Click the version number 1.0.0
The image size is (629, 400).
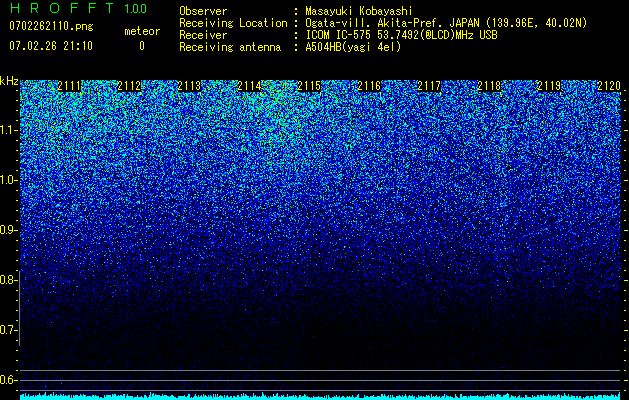click(136, 9)
